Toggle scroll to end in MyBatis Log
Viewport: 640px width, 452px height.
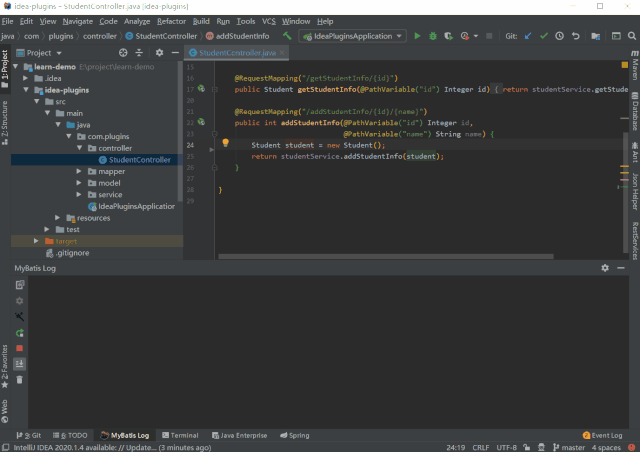pos(19,364)
